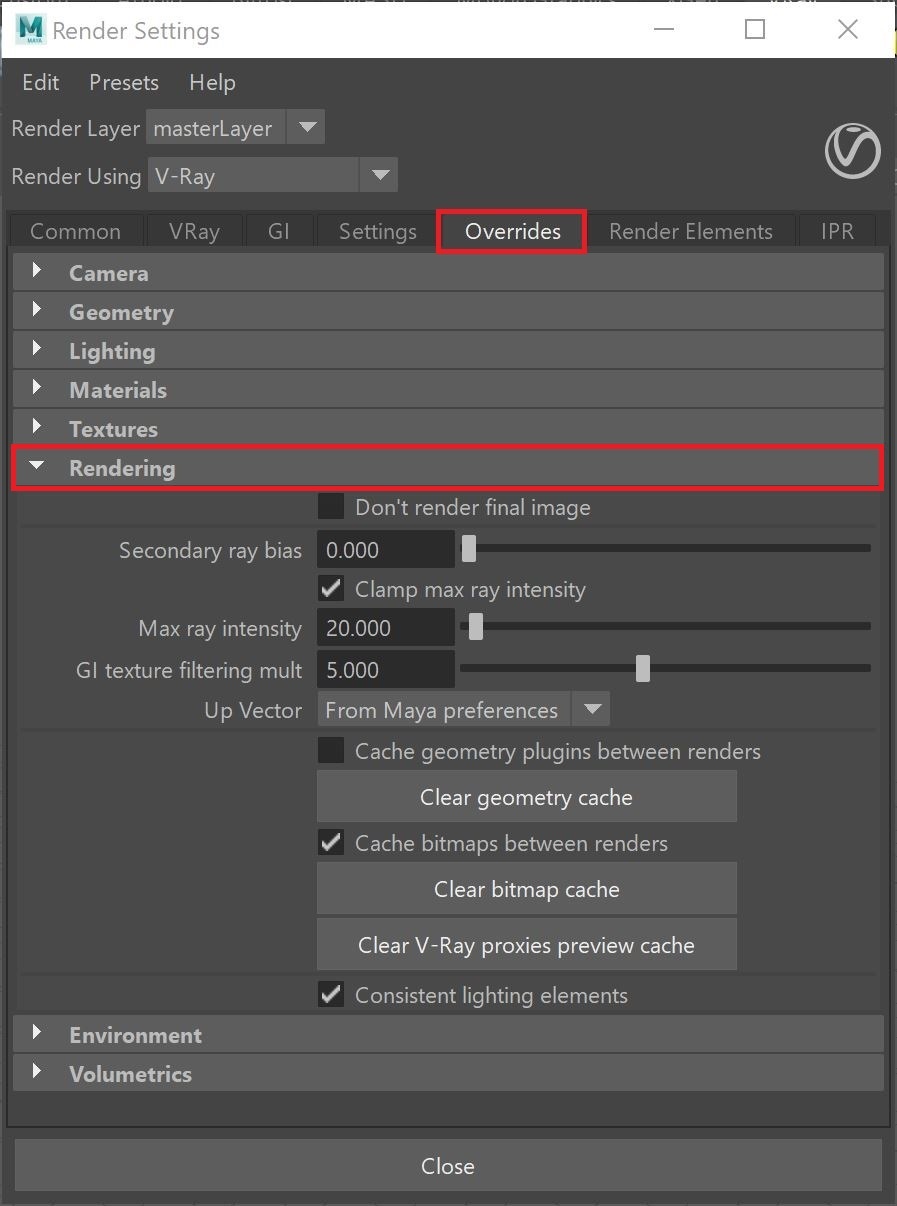Open the Render Layer dropdown

click(236, 128)
